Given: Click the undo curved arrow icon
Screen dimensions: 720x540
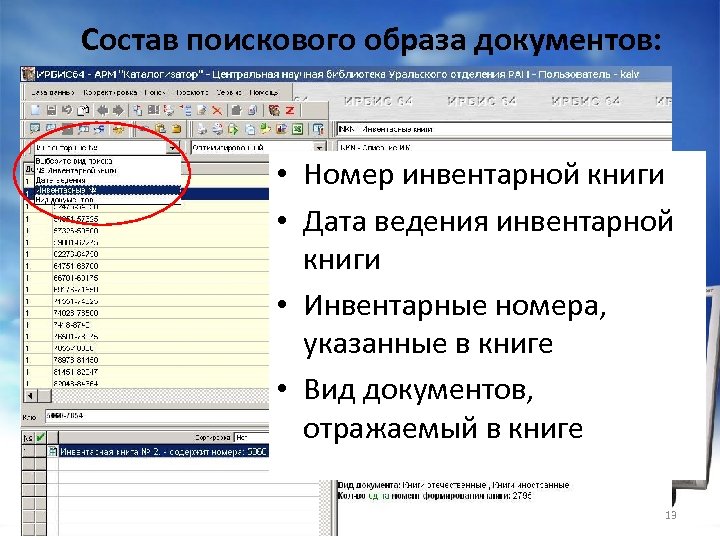Looking at the screenshot, I should pyautogui.click(x=67, y=110).
